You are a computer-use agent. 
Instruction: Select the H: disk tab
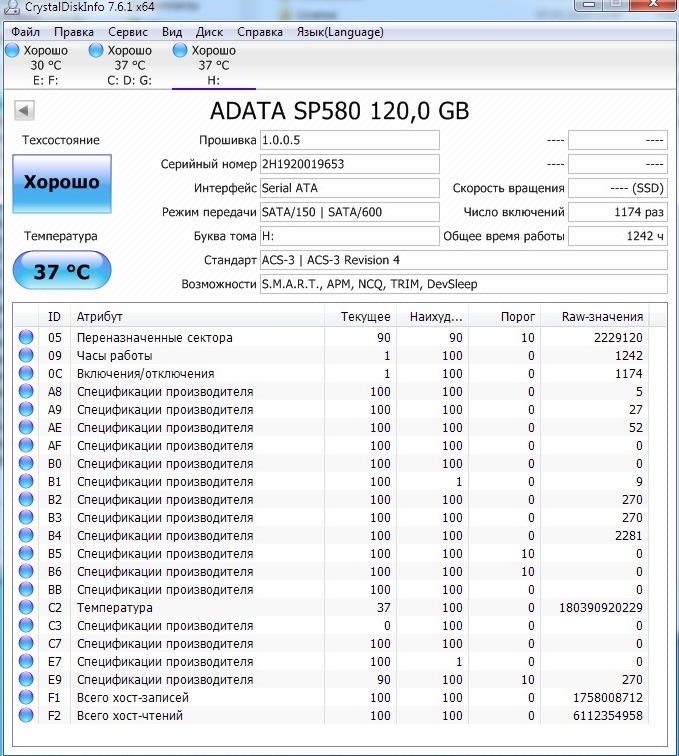coord(214,65)
